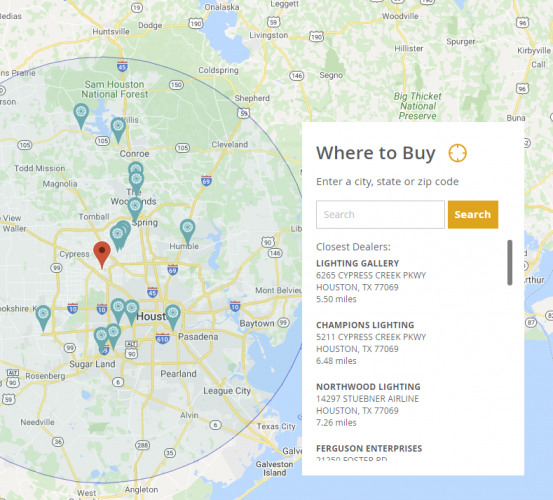Click the Baytown label on map
This screenshot has height=500, width=553.
(x=257, y=323)
